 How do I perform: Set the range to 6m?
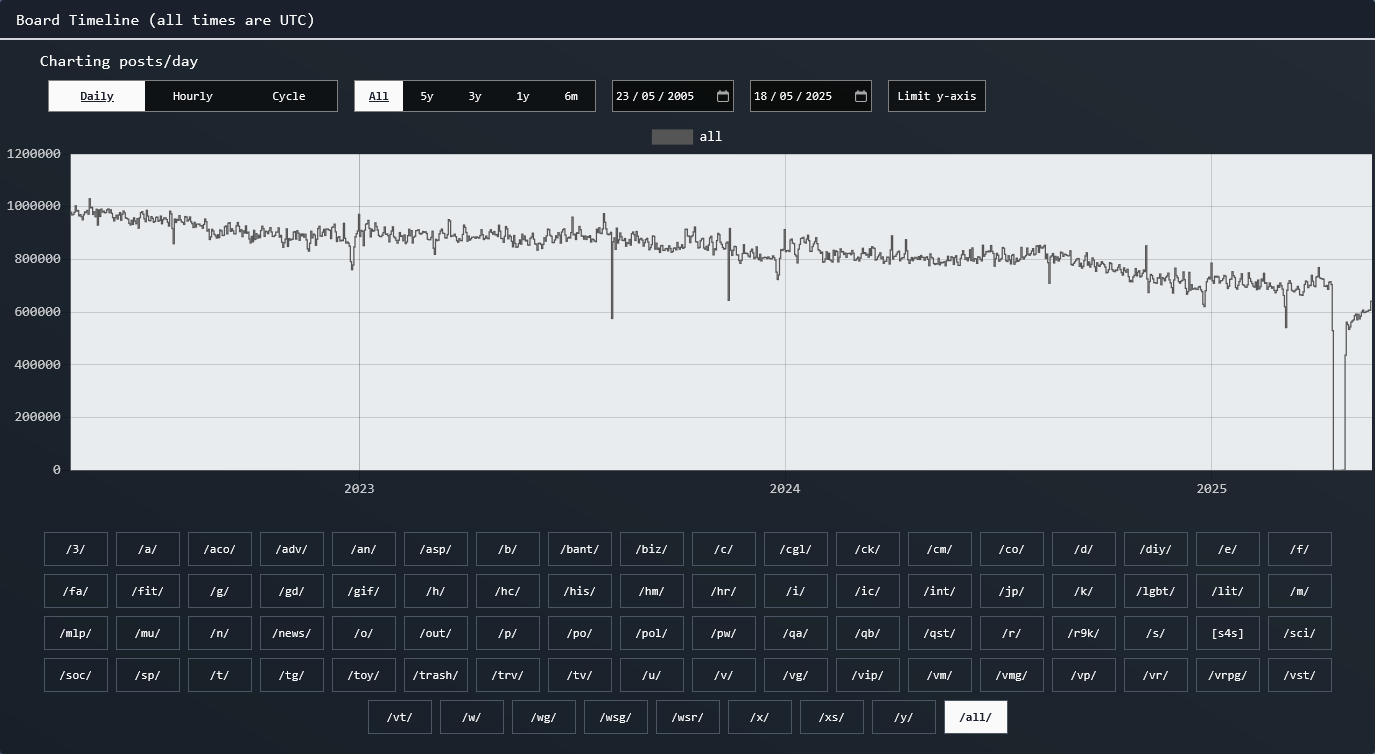point(571,96)
